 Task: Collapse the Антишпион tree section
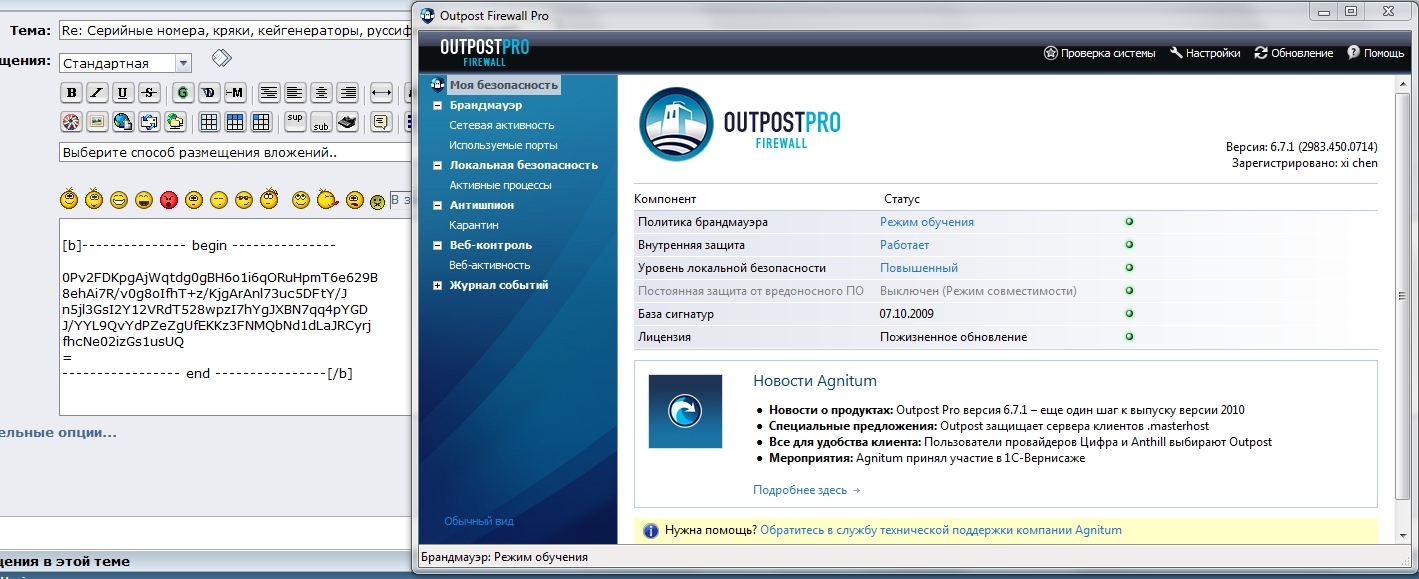(x=437, y=205)
